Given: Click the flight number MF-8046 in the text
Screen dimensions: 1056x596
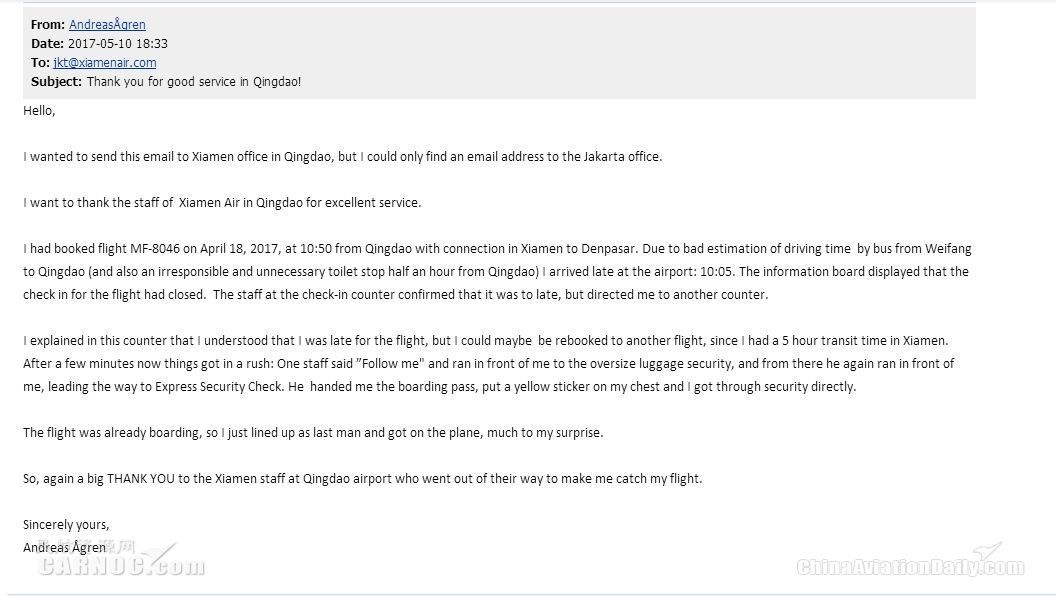Looking at the screenshot, I should tap(155, 249).
